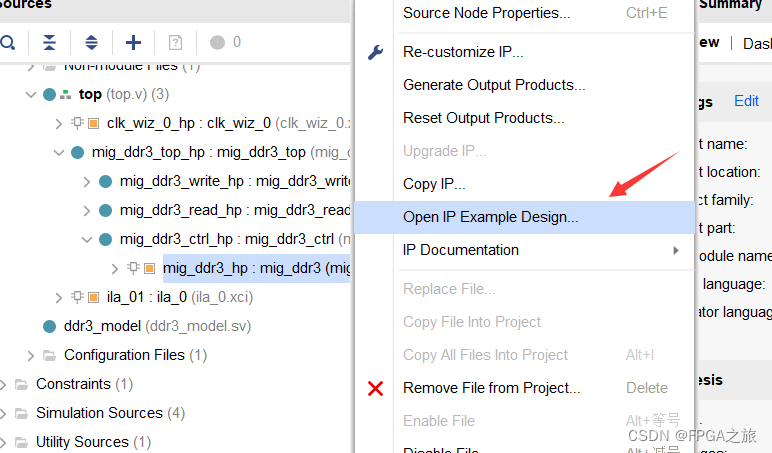The width and height of the screenshot is (772, 453).
Task: Click the Utility Sources (1) label
Action: pos(94,442)
